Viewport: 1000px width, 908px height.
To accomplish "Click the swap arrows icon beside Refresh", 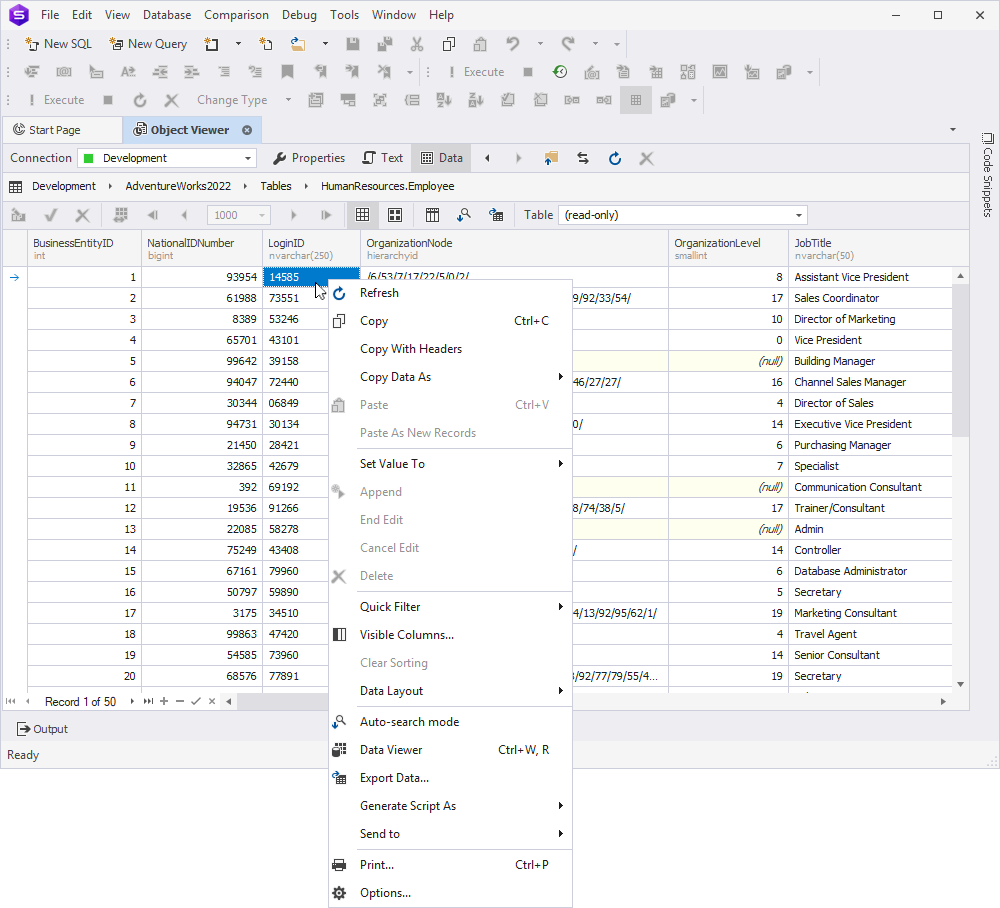I will point(583,158).
